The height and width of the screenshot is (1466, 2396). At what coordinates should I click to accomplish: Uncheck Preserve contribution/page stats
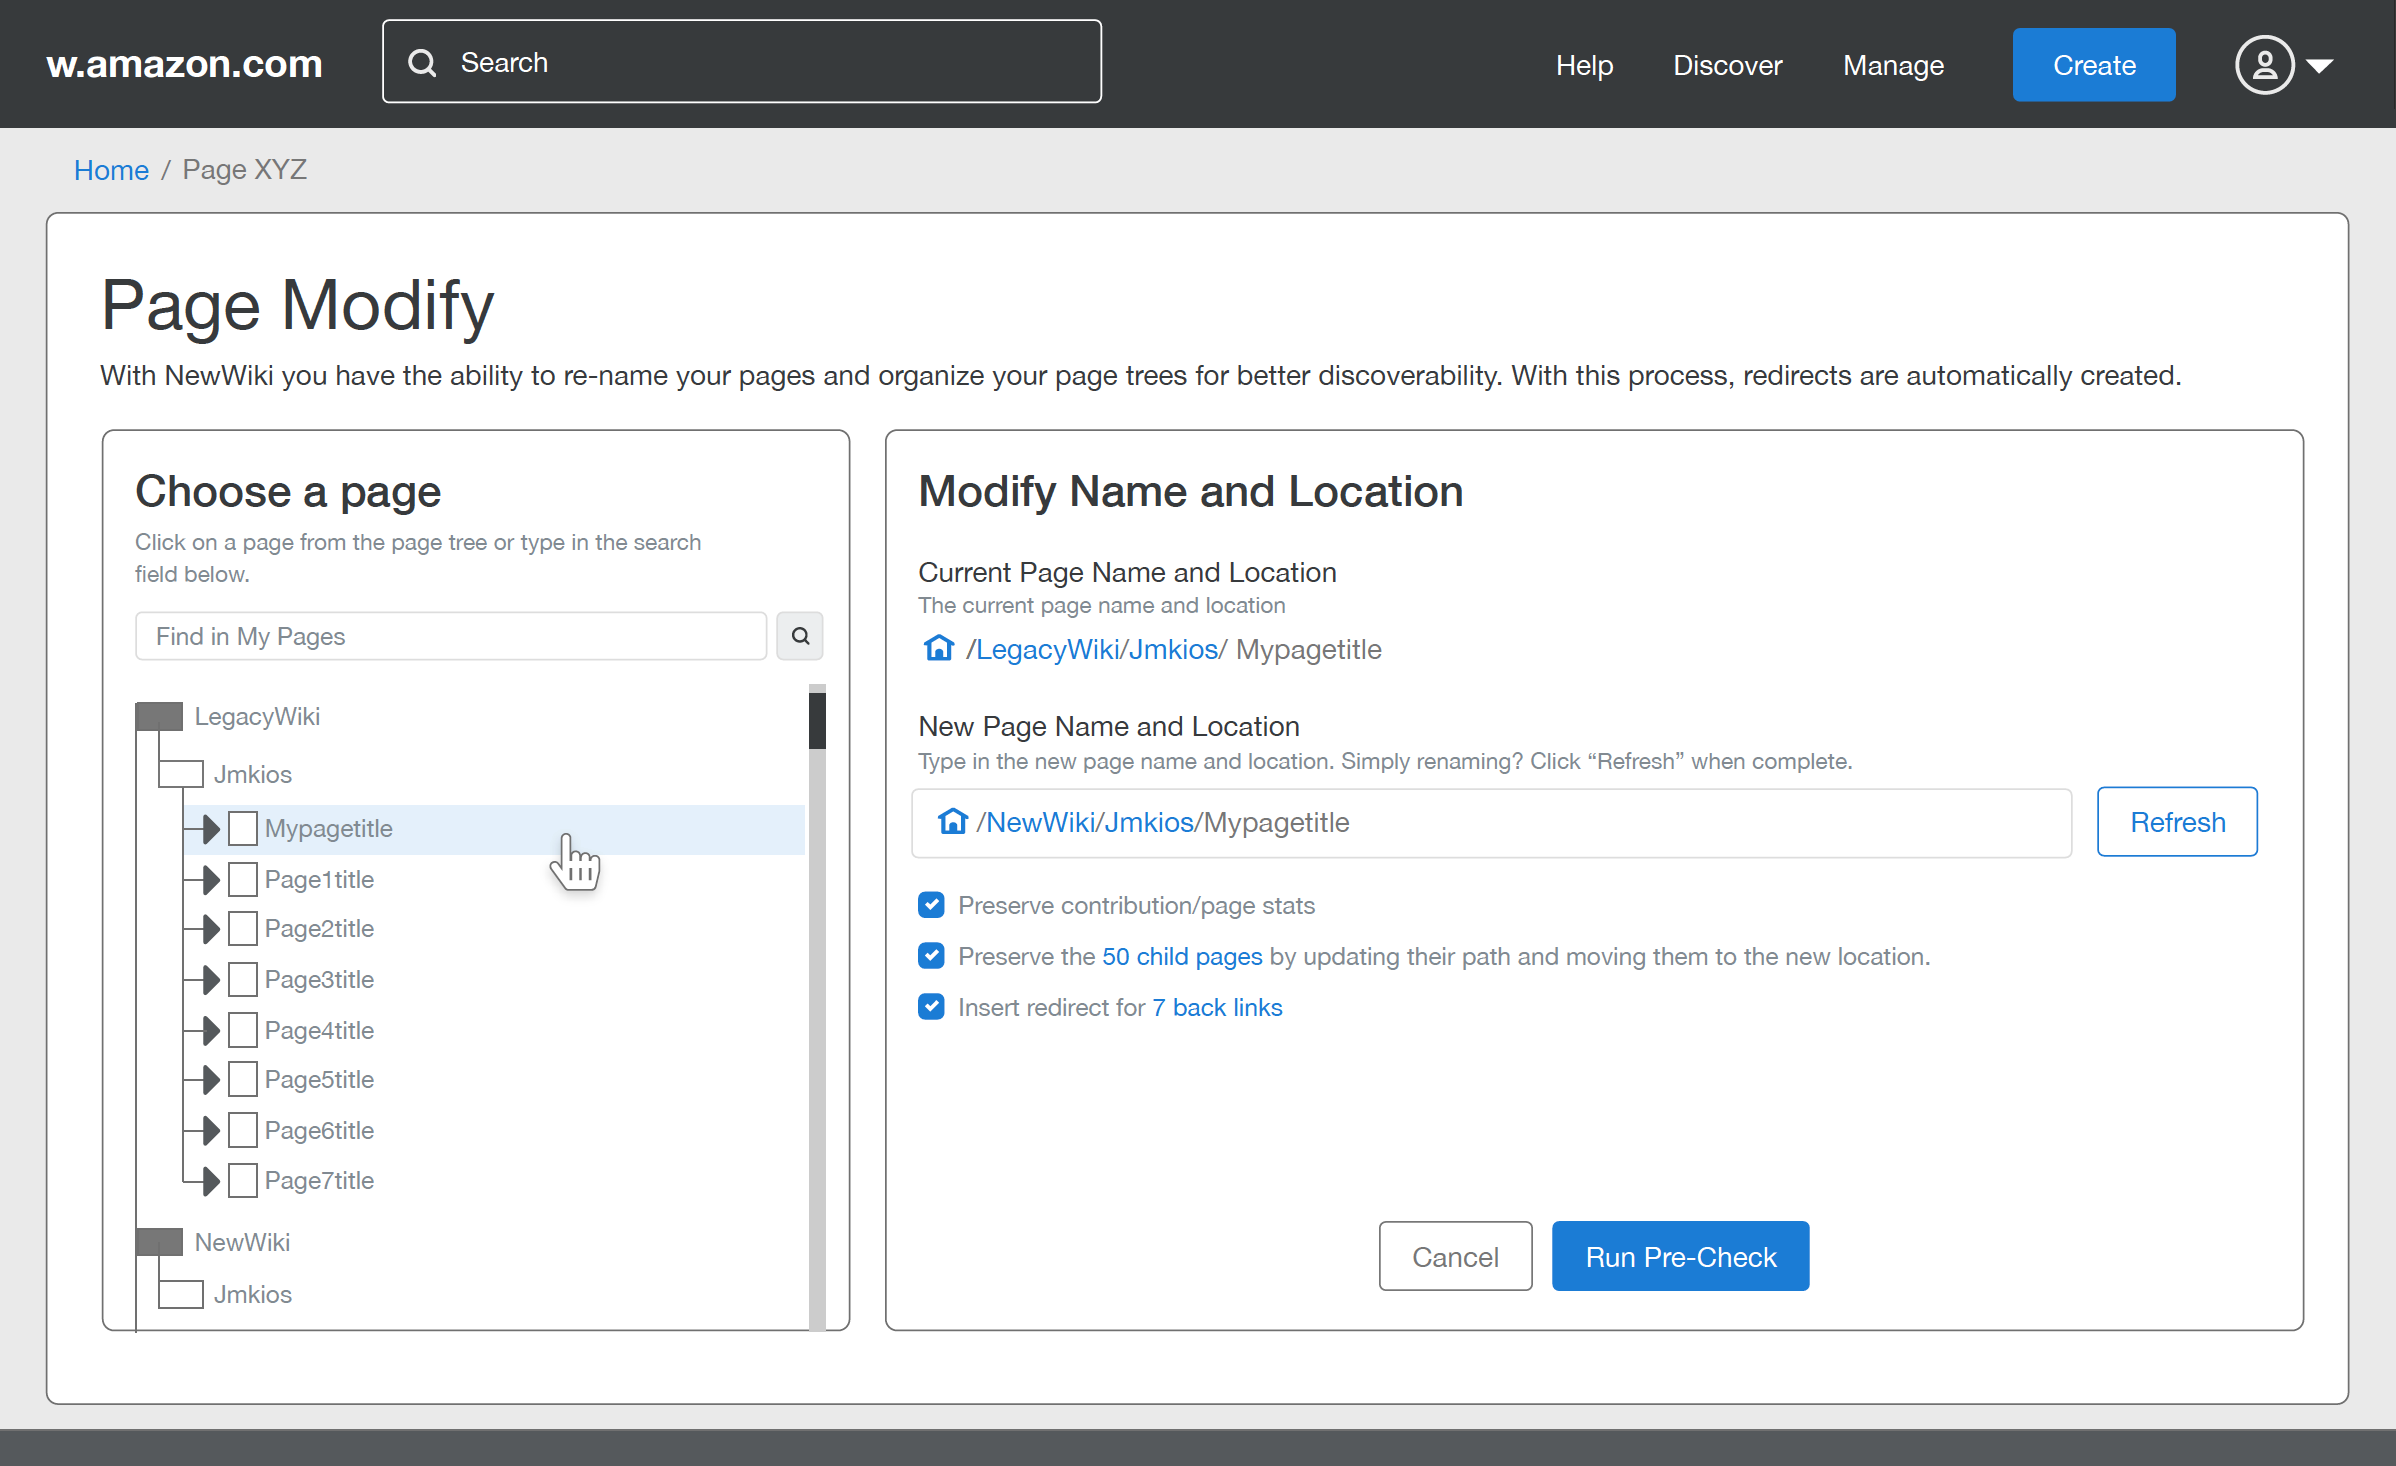coord(931,905)
